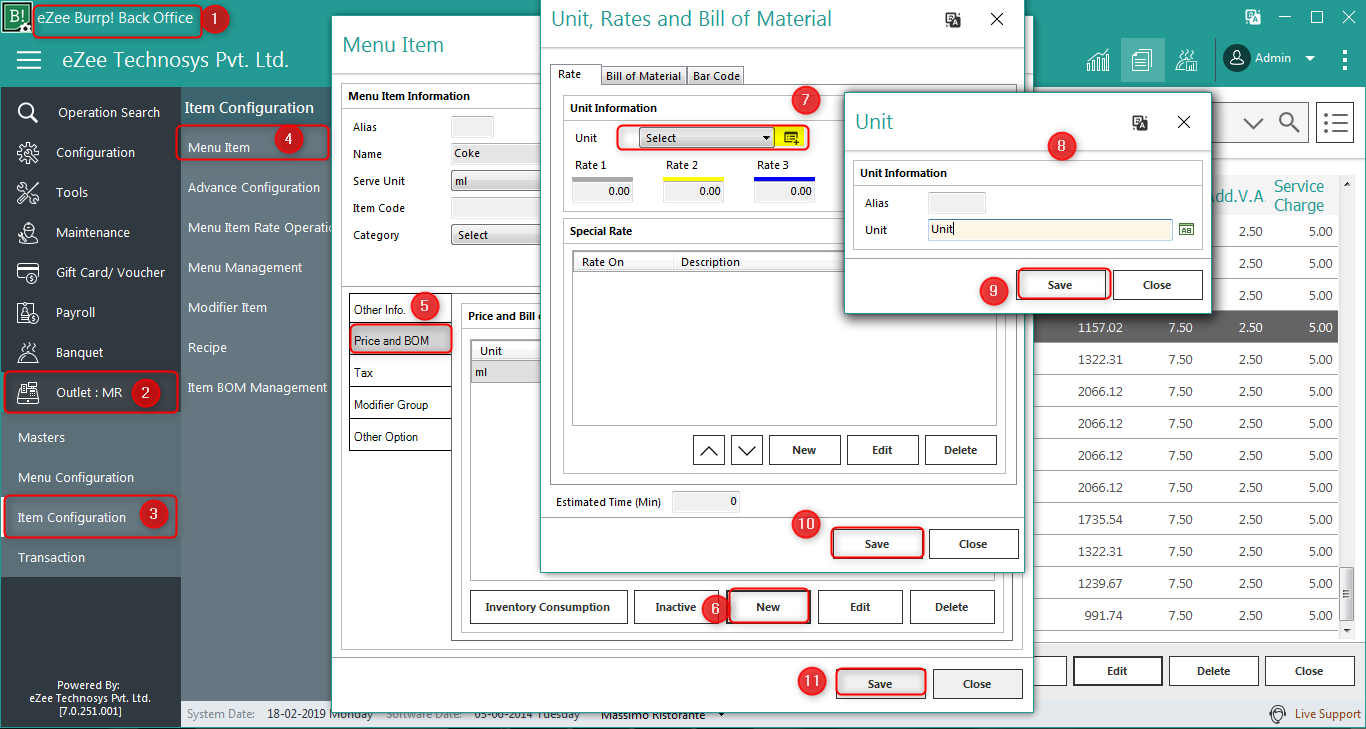Click the Outlet : MR register icon
Image resolution: width=1366 pixels, height=729 pixels.
[x=28, y=392]
